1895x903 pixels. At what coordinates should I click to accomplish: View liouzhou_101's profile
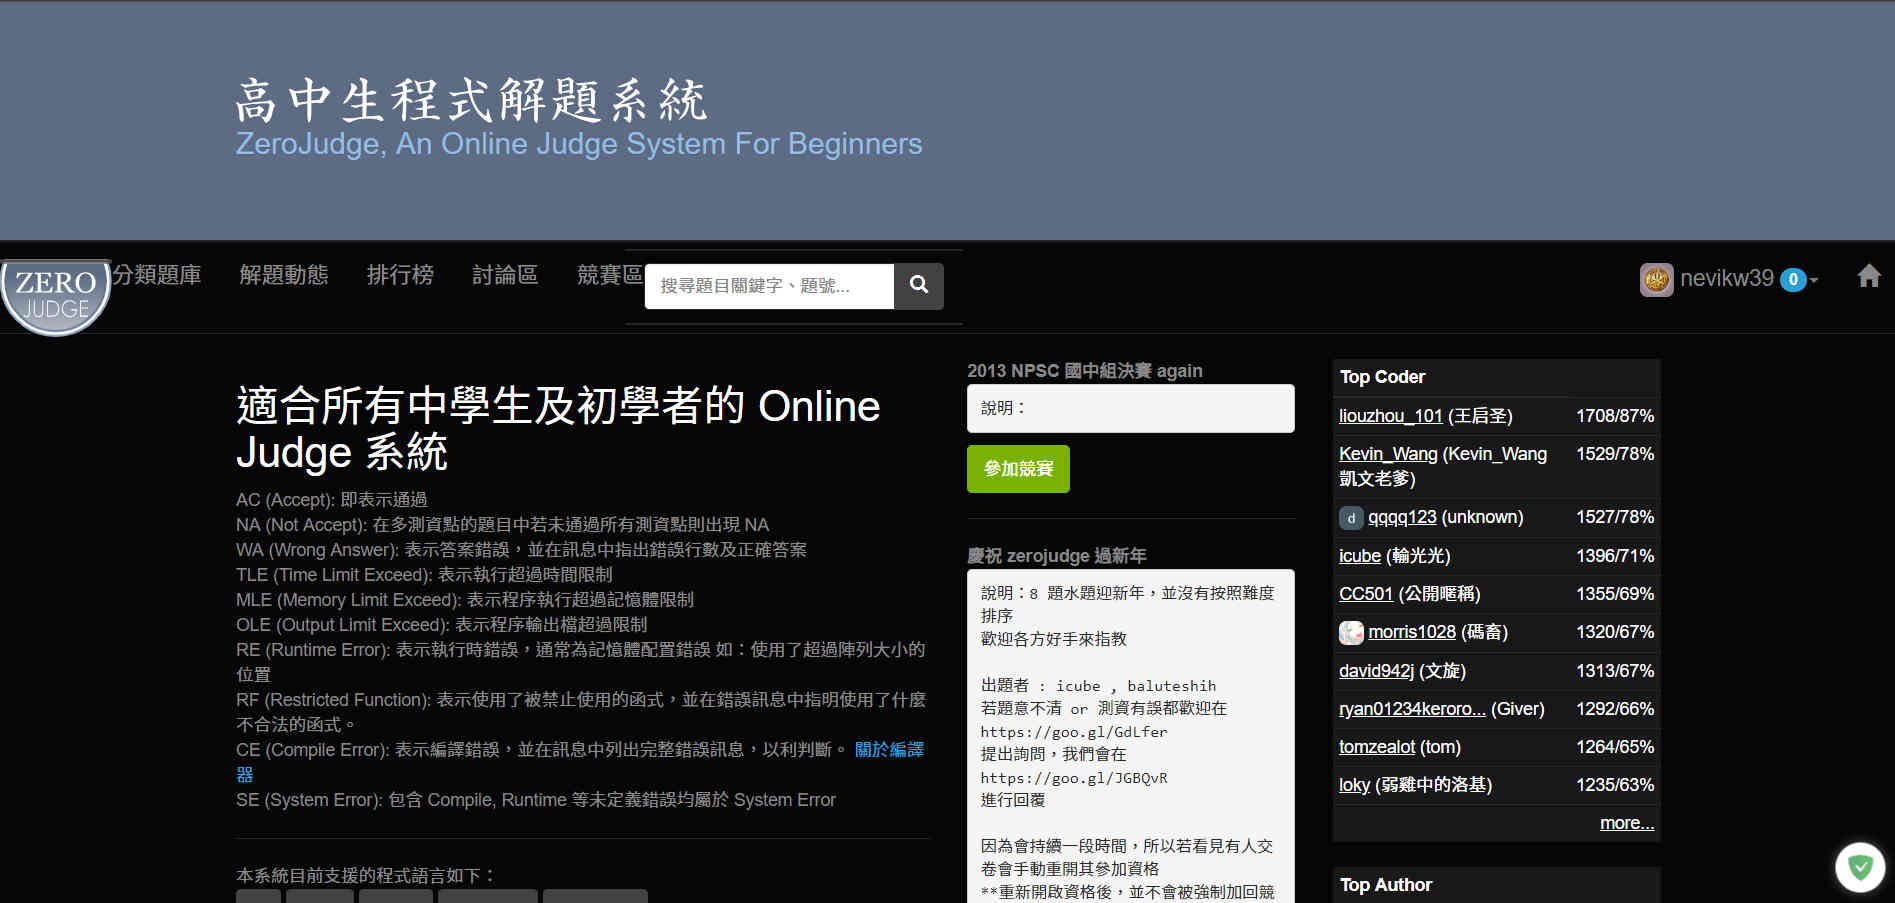[1390, 416]
